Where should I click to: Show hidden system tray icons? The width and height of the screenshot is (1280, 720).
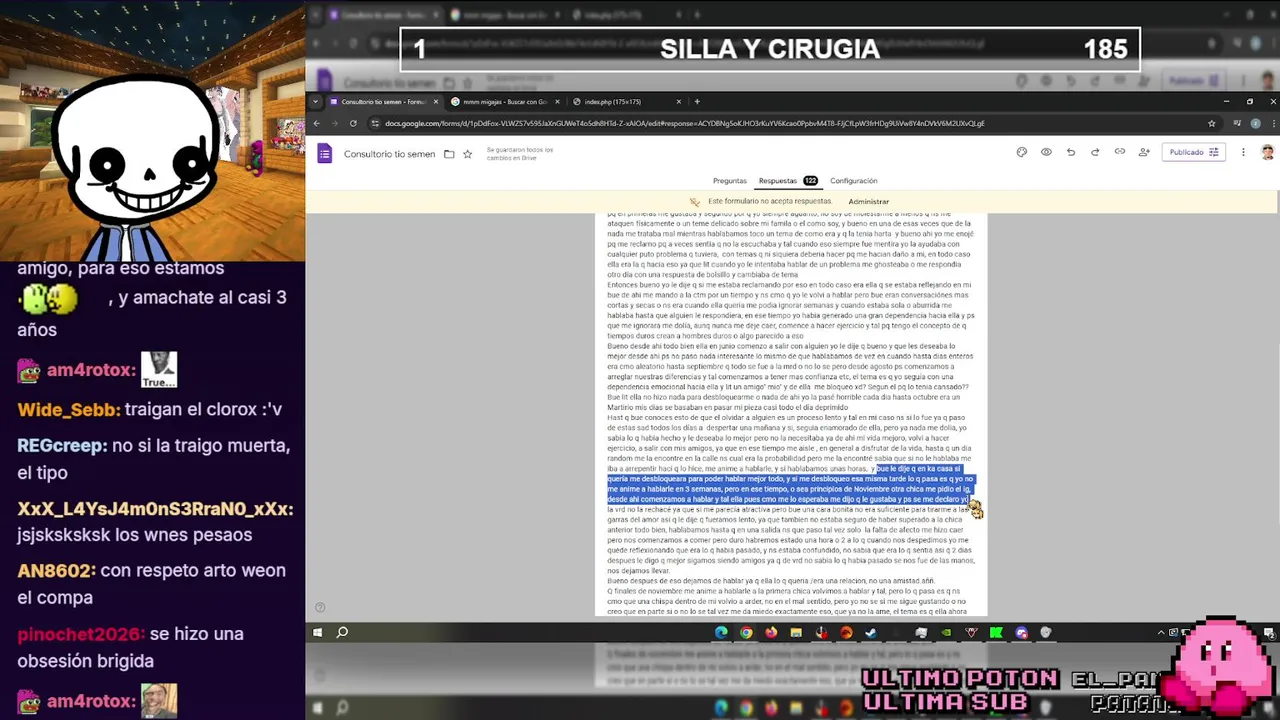1161,632
